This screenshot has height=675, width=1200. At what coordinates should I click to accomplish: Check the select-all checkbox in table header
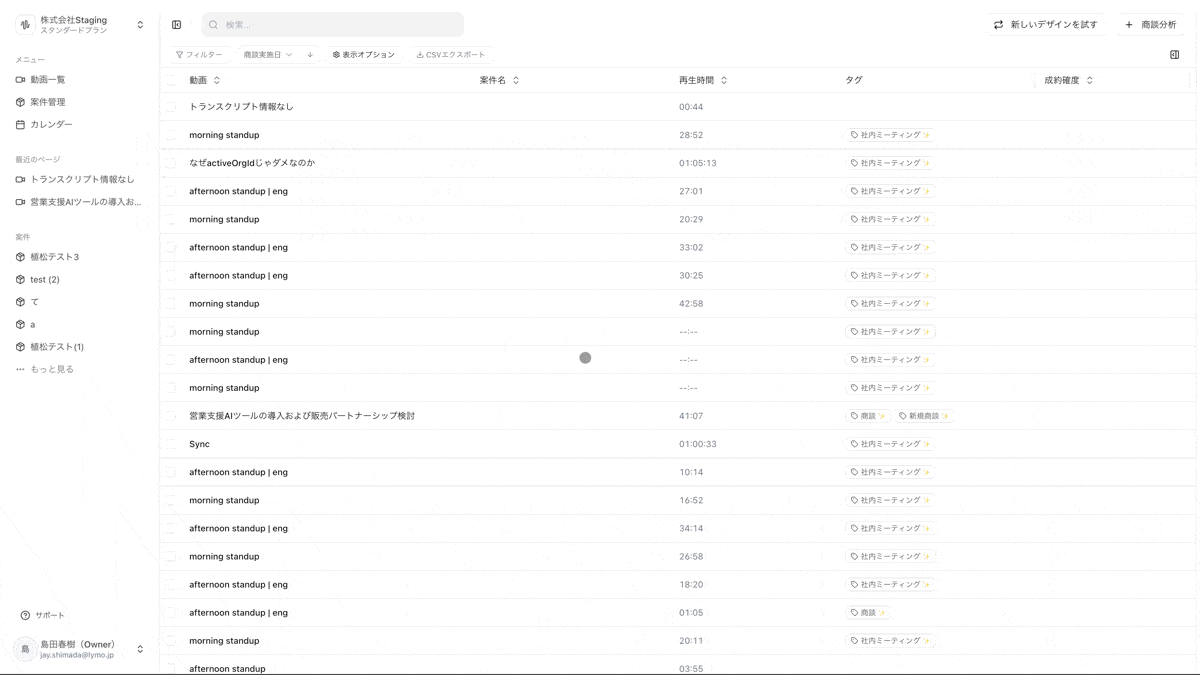[x=171, y=80]
